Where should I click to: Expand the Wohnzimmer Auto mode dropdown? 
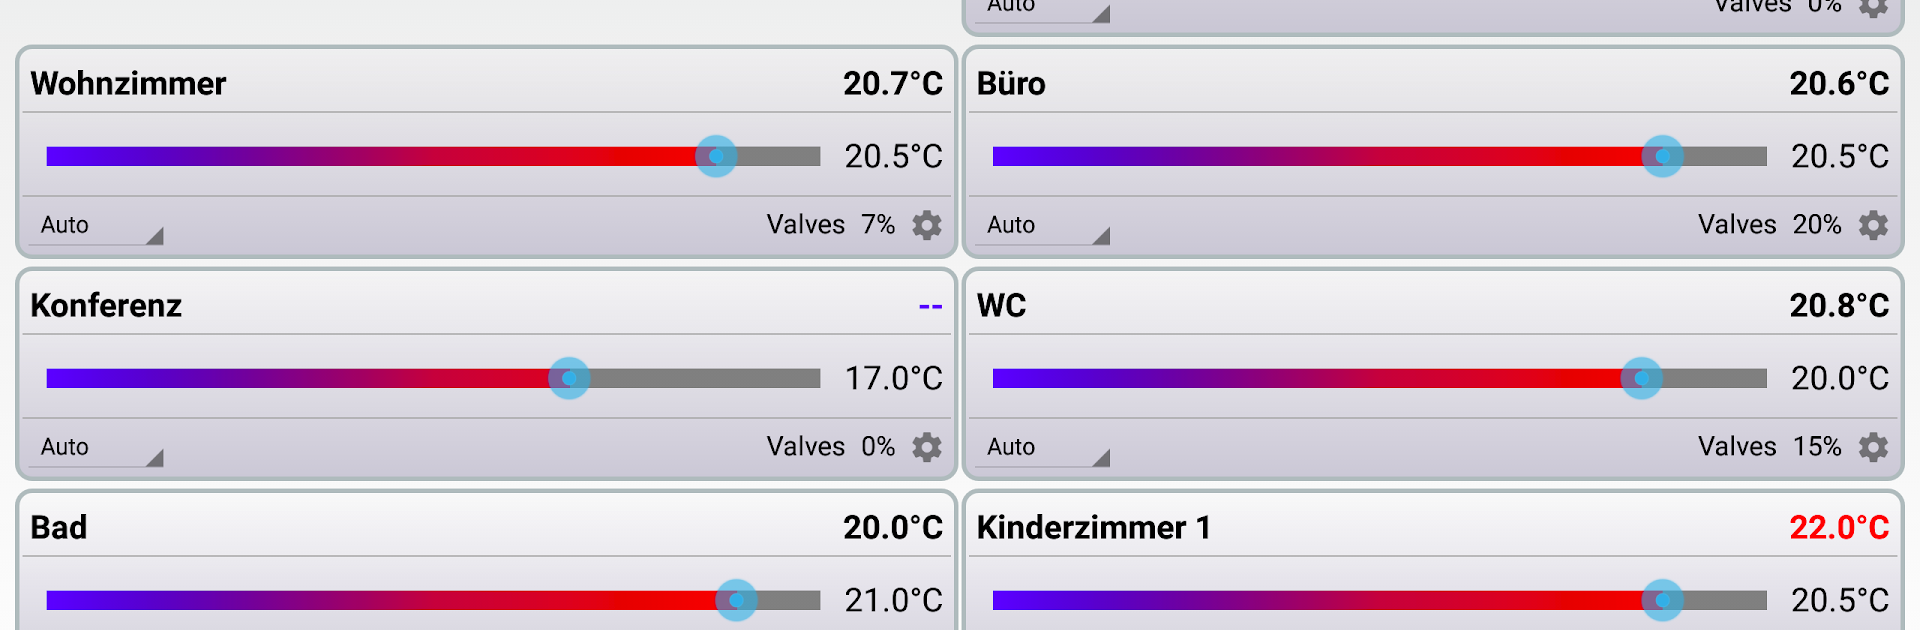100,226
